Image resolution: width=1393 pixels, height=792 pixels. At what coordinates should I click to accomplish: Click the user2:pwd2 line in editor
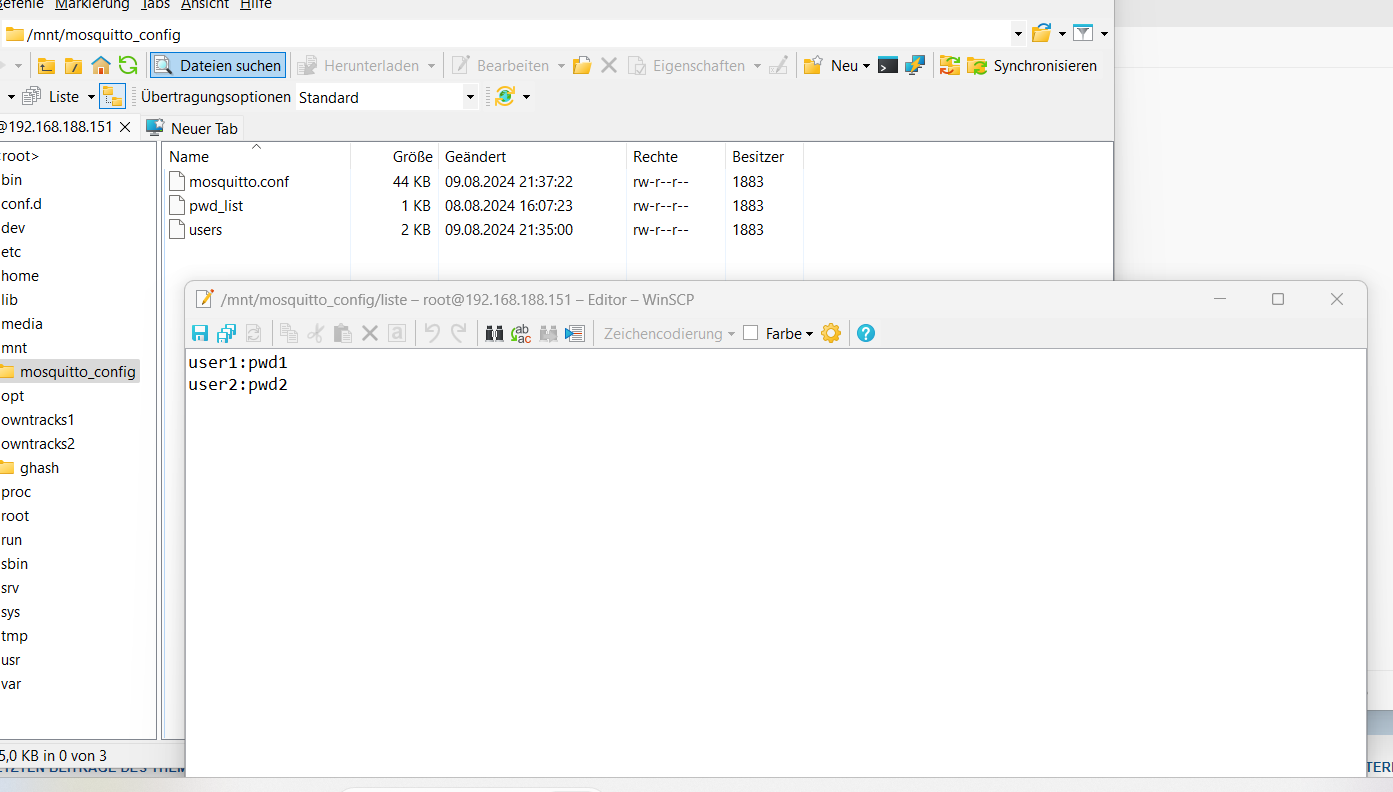coord(238,384)
